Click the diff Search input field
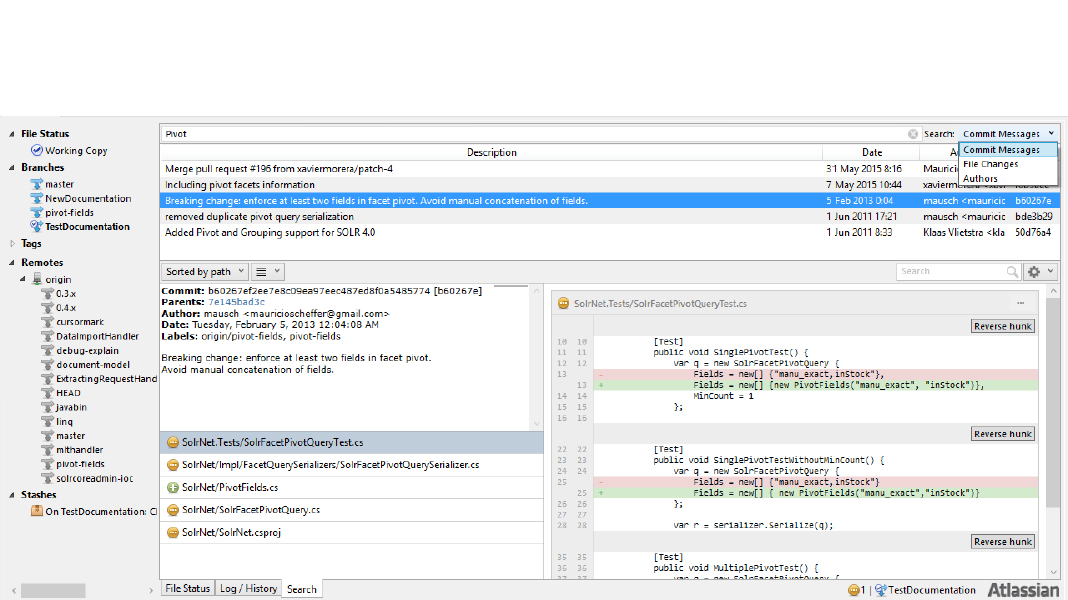This screenshot has width=1068, height=600. pyautogui.click(x=957, y=272)
